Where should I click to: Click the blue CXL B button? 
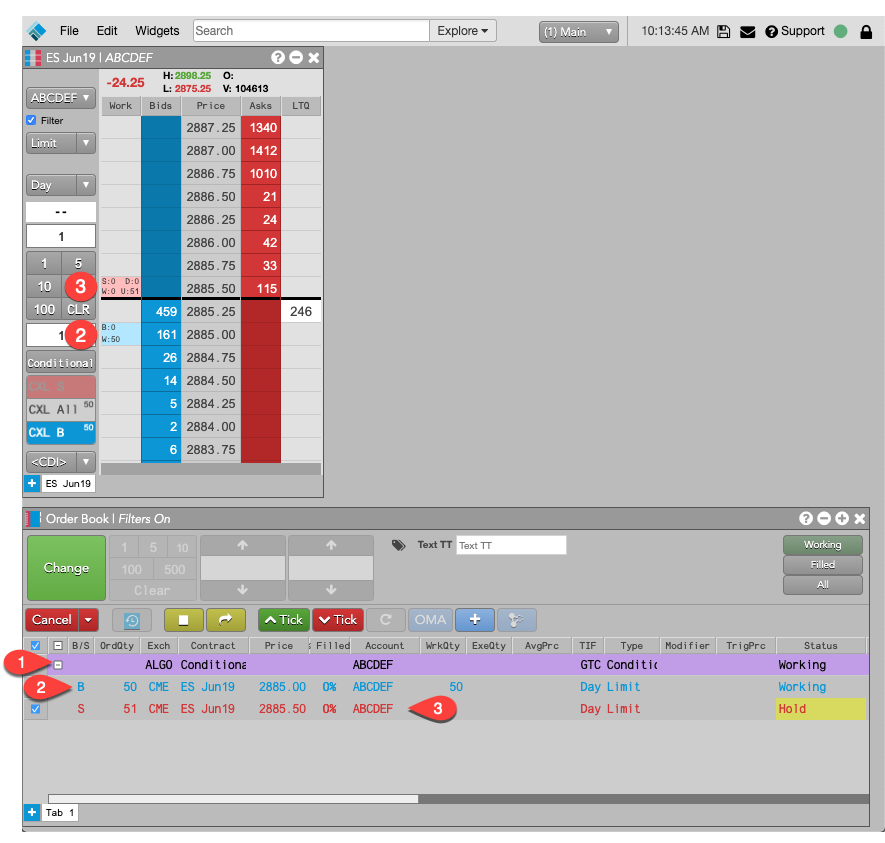tap(60, 433)
